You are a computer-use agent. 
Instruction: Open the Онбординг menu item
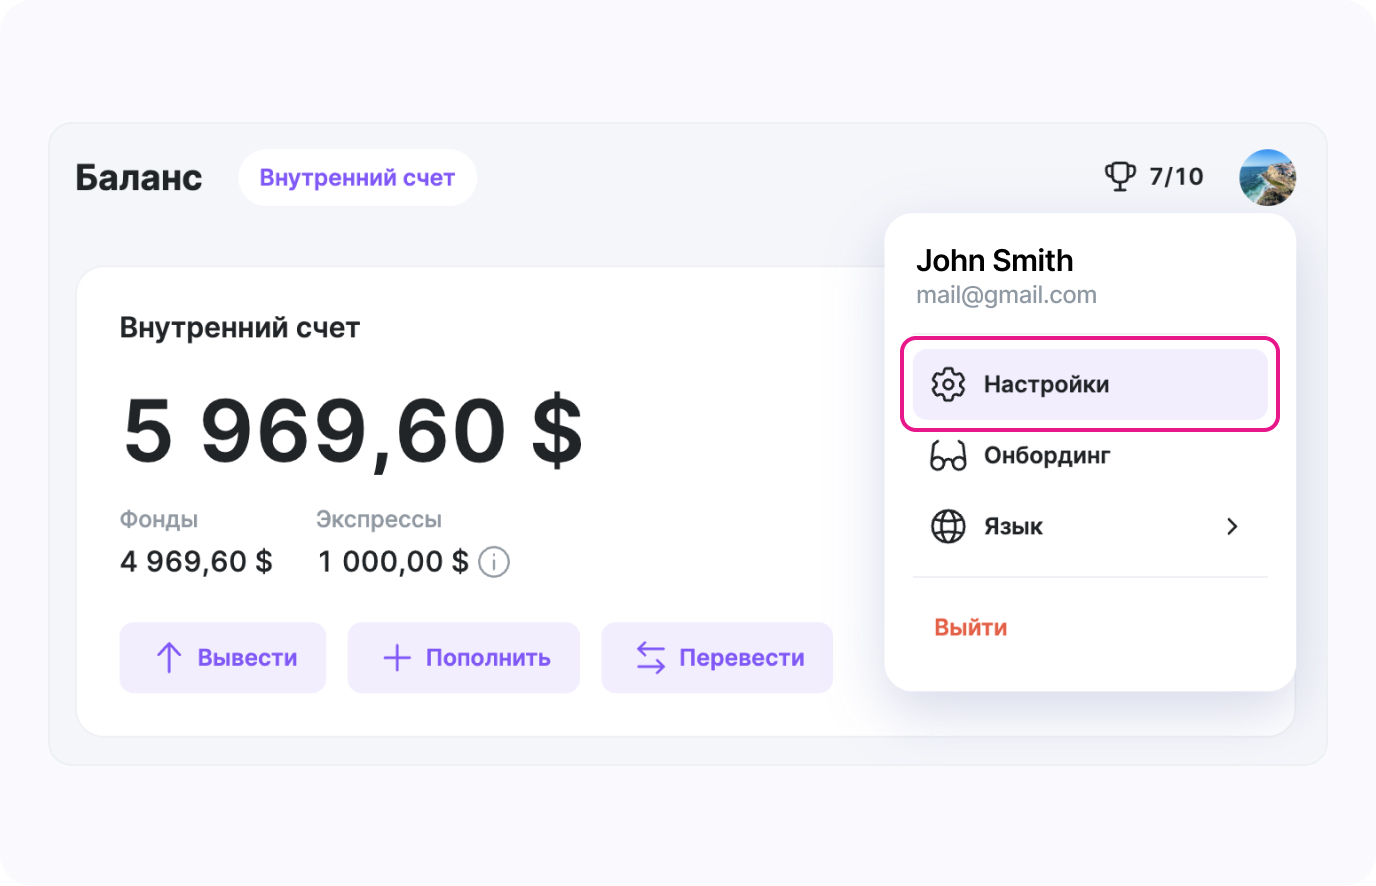pos(1090,456)
